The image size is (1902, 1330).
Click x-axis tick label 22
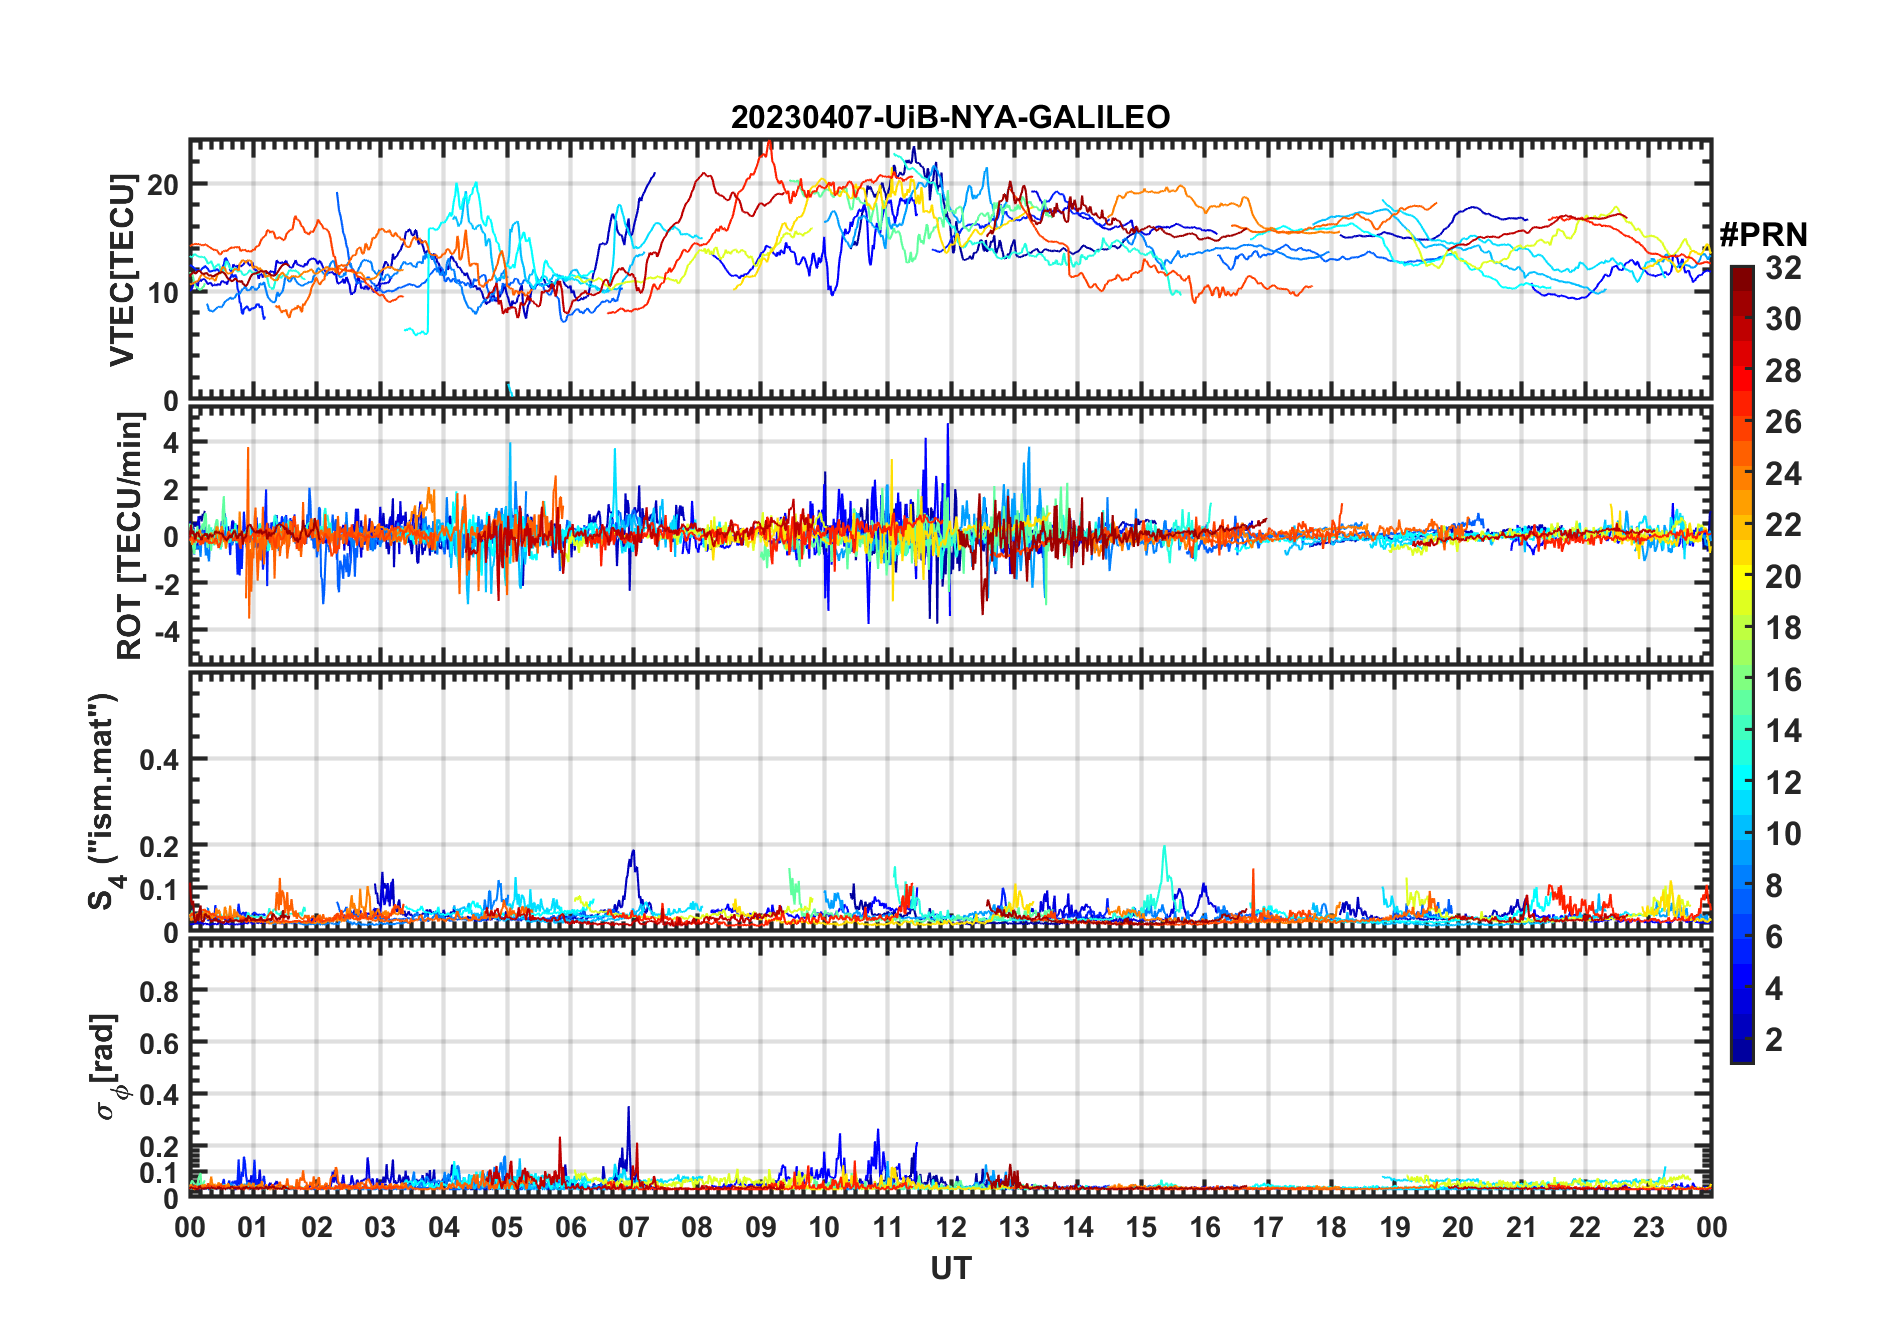click(1585, 1227)
